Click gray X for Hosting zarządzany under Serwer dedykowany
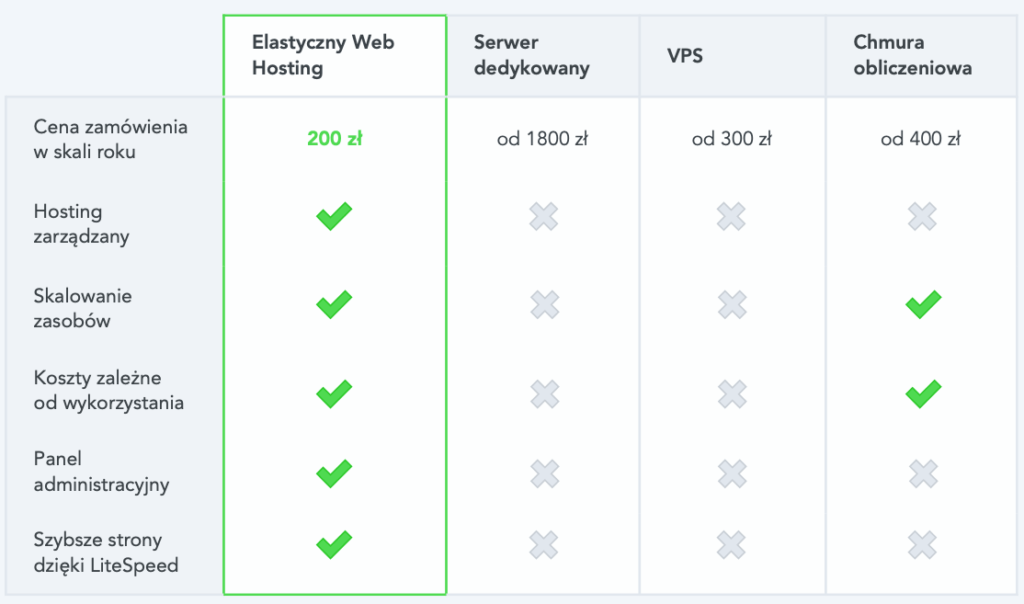 [x=543, y=216]
